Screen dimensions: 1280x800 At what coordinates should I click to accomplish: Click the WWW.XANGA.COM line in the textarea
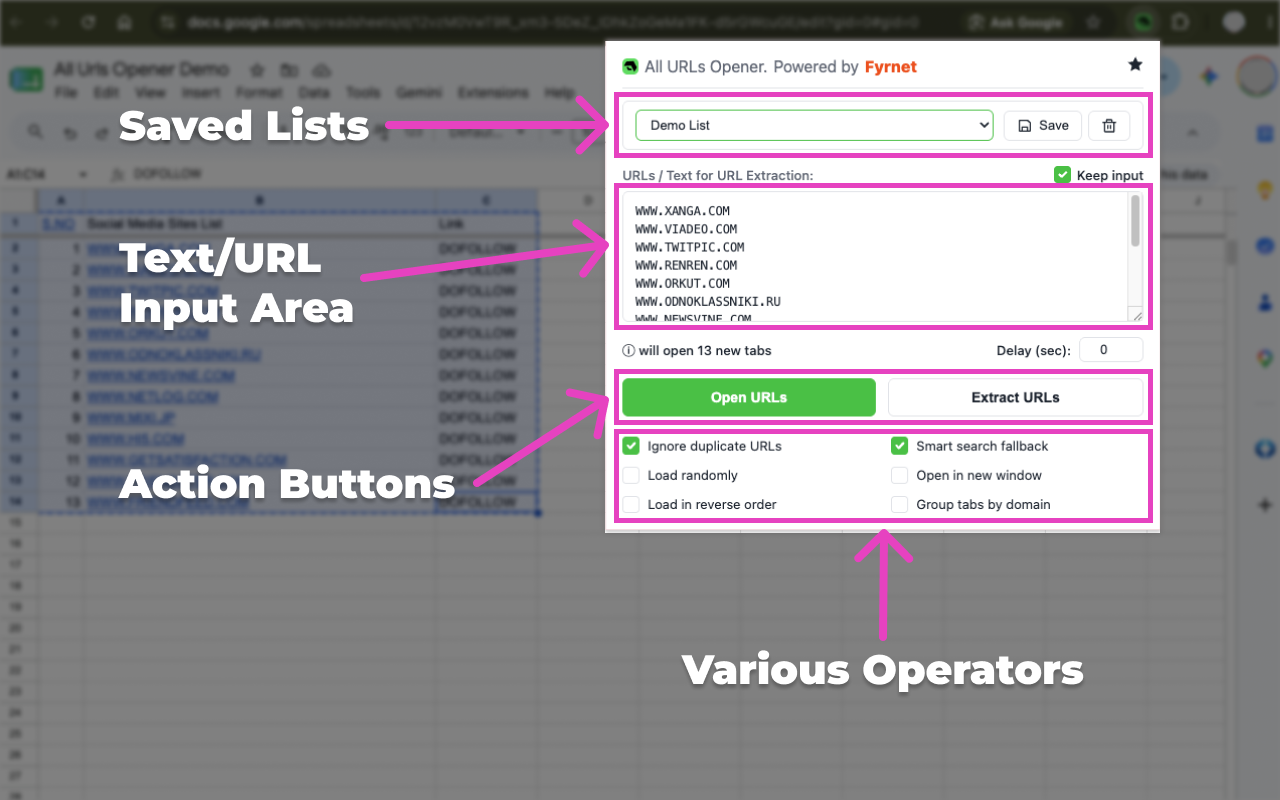point(682,211)
